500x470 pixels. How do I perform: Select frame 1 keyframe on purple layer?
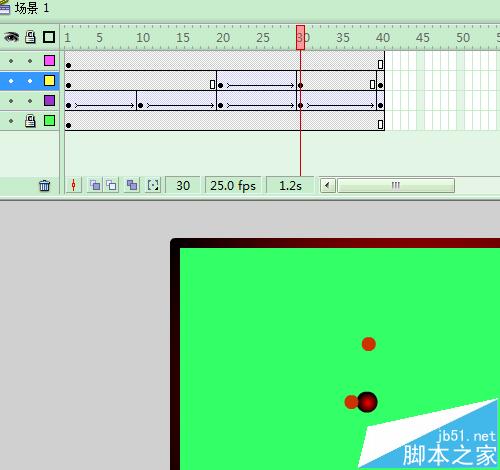click(68, 105)
